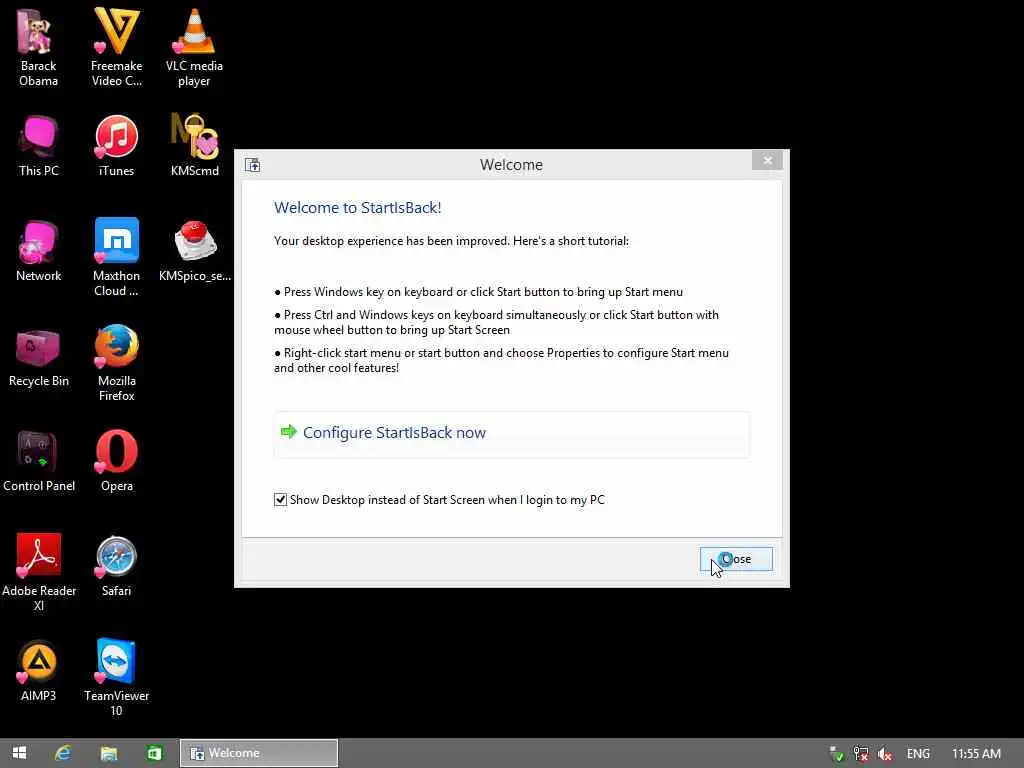Image resolution: width=1024 pixels, height=768 pixels.
Task: Click the muted volume tray icon
Action: point(886,754)
